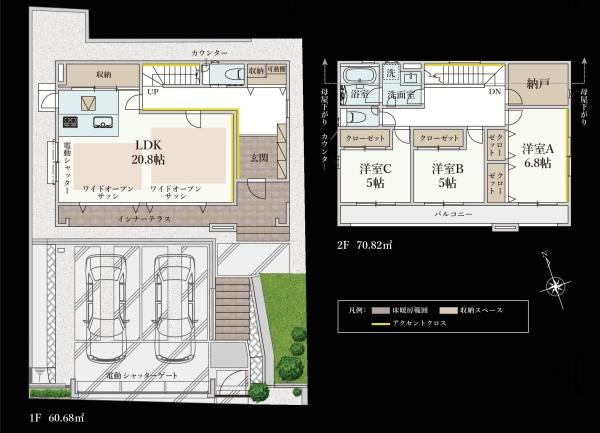
Task: Click the kitchen stove burner symbol
Action: click(70, 122)
